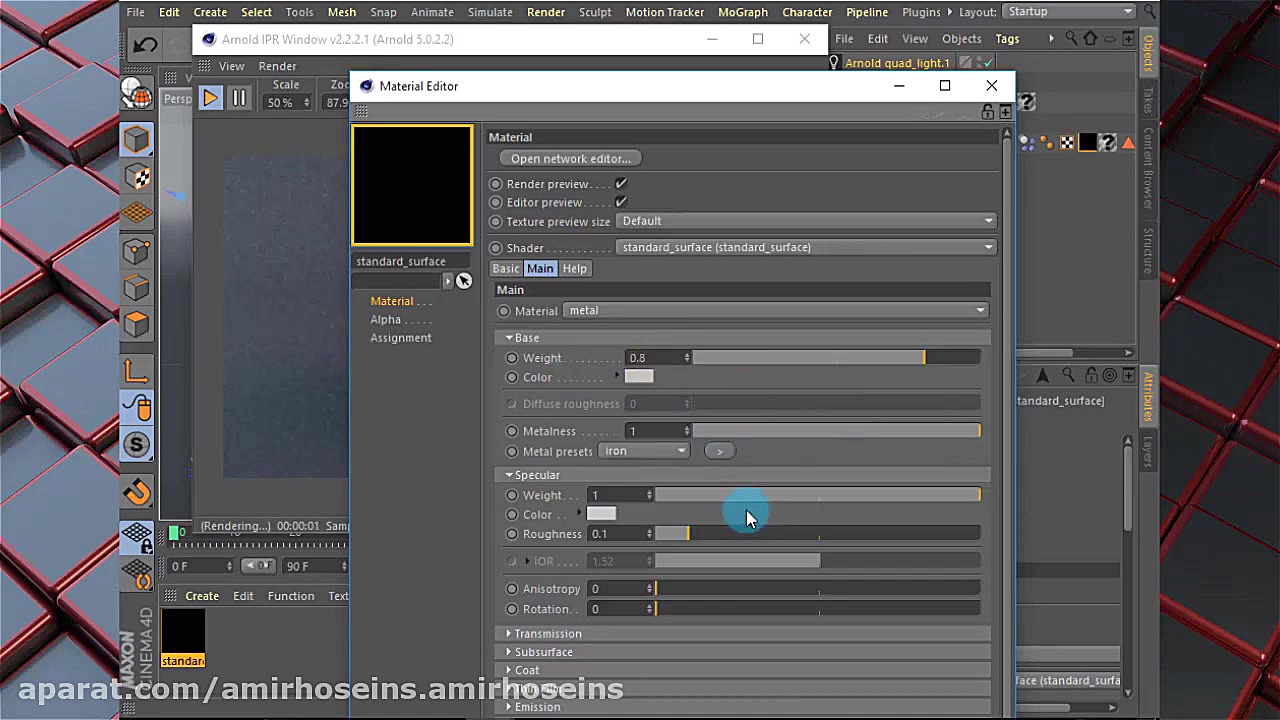Click the Attribute Manager search icon
This screenshot has height=720, width=1280.
pos(1068,376)
